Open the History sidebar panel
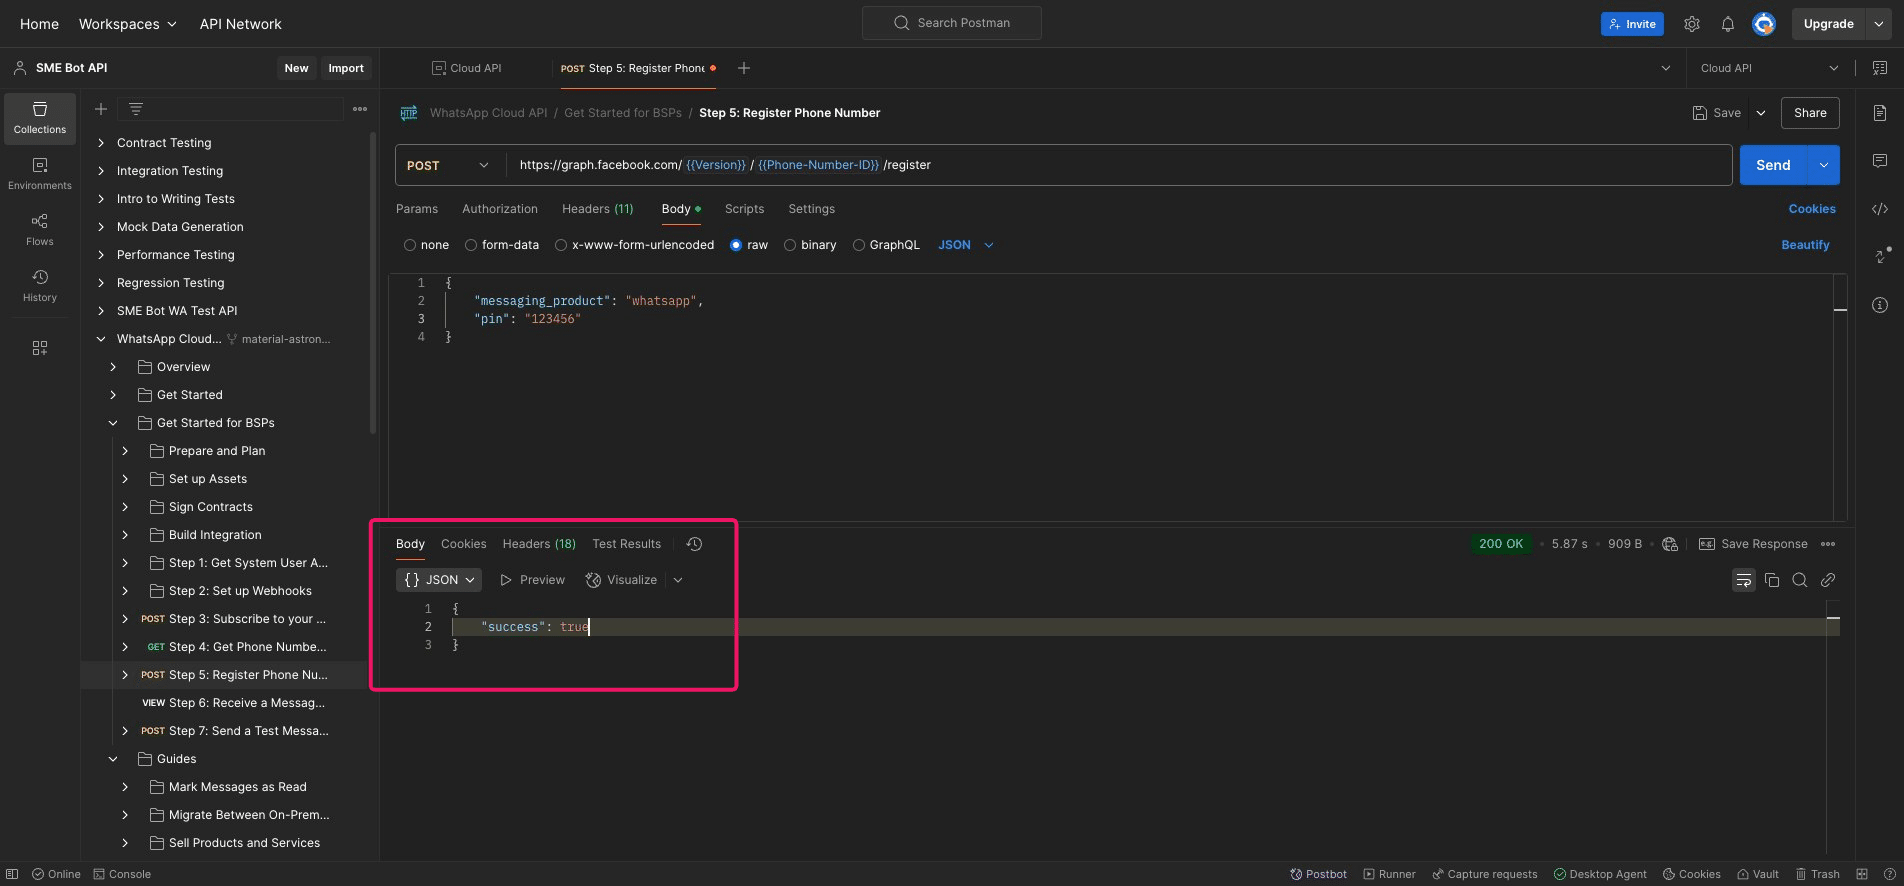 click(40, 286)
